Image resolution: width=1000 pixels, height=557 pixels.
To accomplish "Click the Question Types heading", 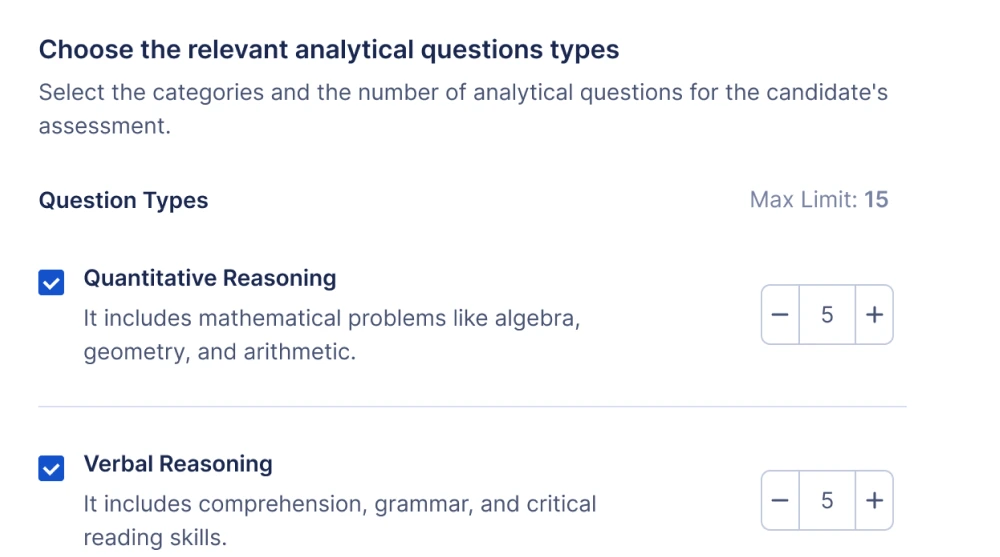I will (x=123, y=200).
